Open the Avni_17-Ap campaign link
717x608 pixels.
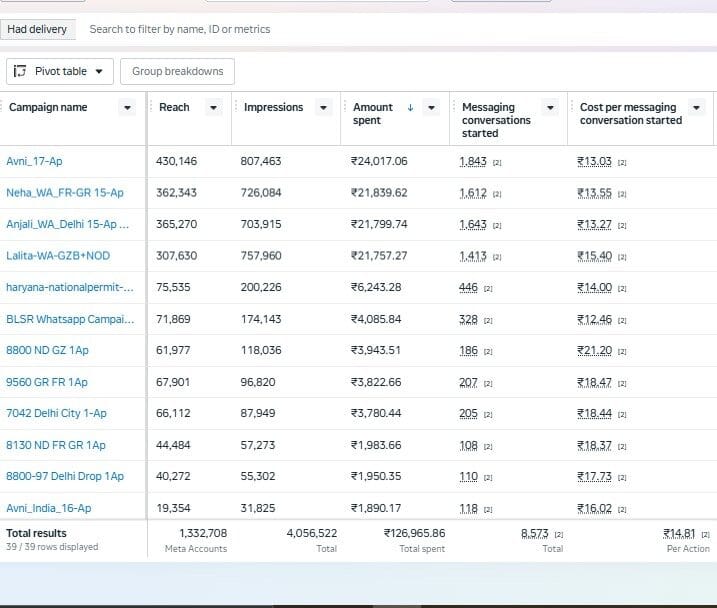(x=34, y=161)
